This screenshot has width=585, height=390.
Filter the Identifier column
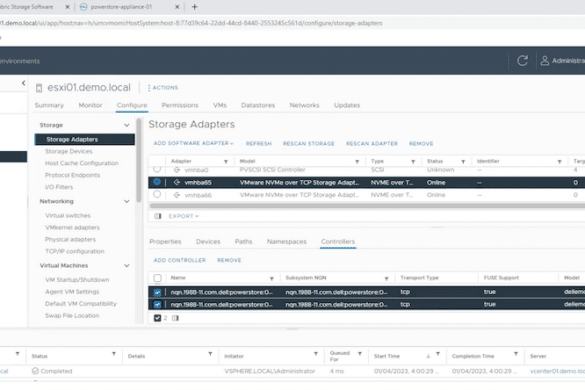[x=560, y=162]
